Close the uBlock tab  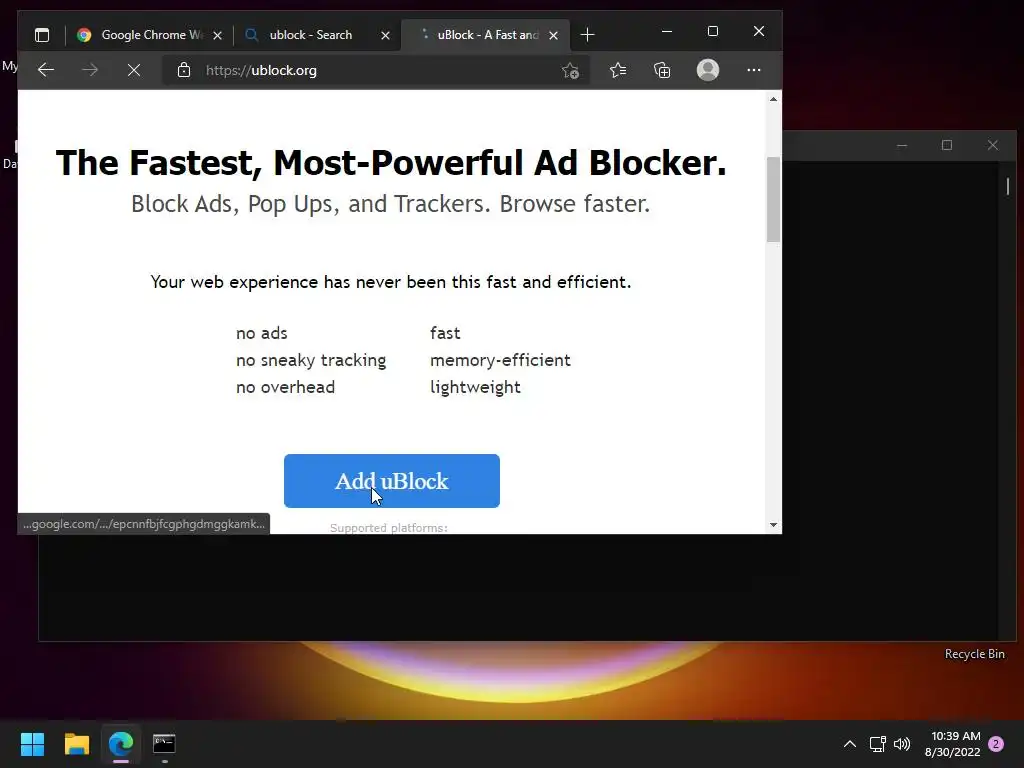pyautogui.click(x=553, y=35)
